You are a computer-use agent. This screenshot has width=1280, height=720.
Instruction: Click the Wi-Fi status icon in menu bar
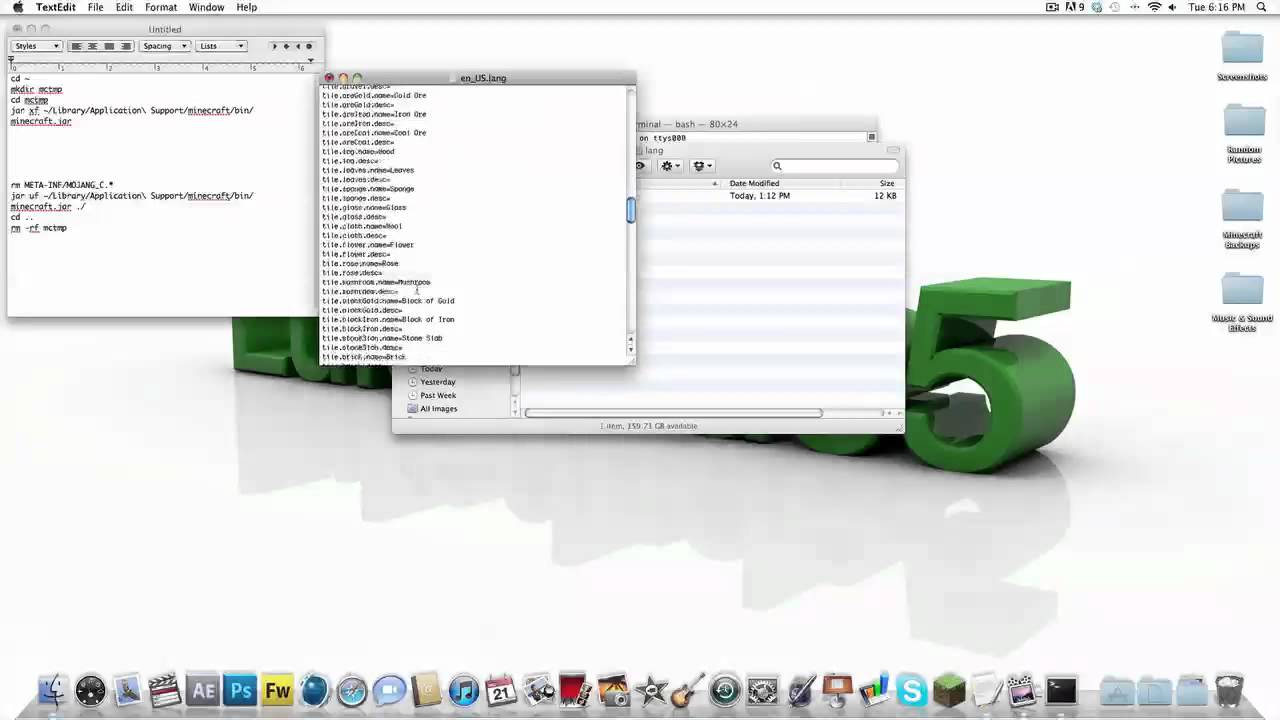1155,7
